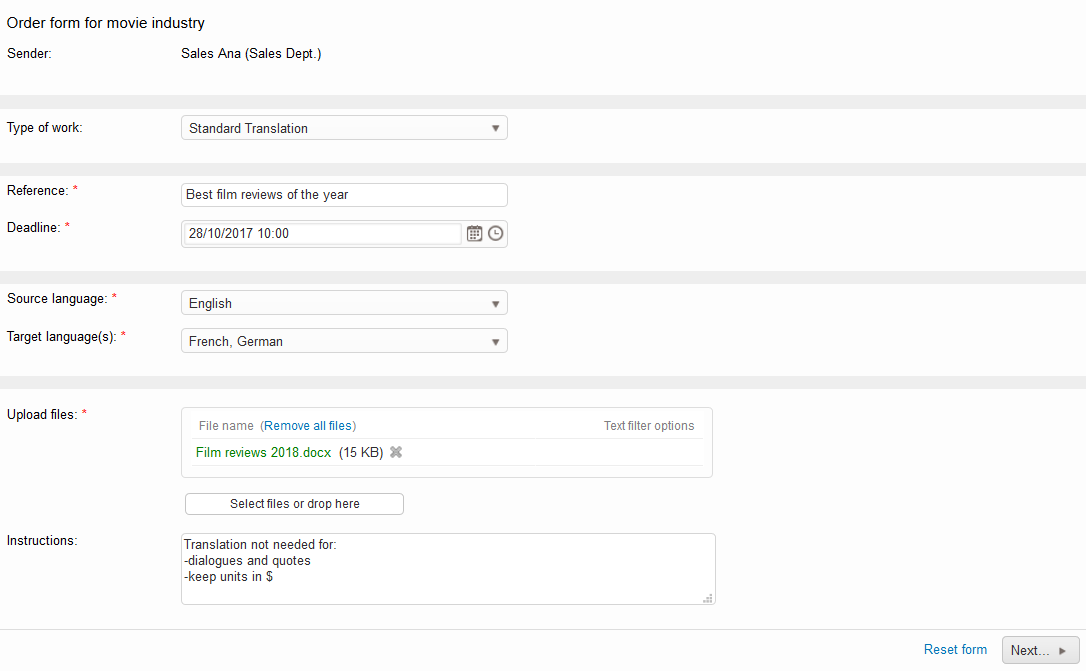Open the Source language dropdown
Screen dimensions: 1086x671
[344, 303]
